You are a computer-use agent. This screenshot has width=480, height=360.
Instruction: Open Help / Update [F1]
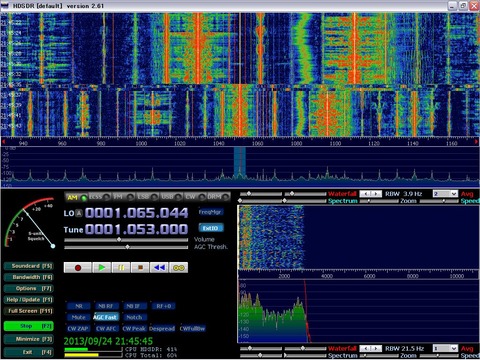pyautogui.click(x=29, y=300)
